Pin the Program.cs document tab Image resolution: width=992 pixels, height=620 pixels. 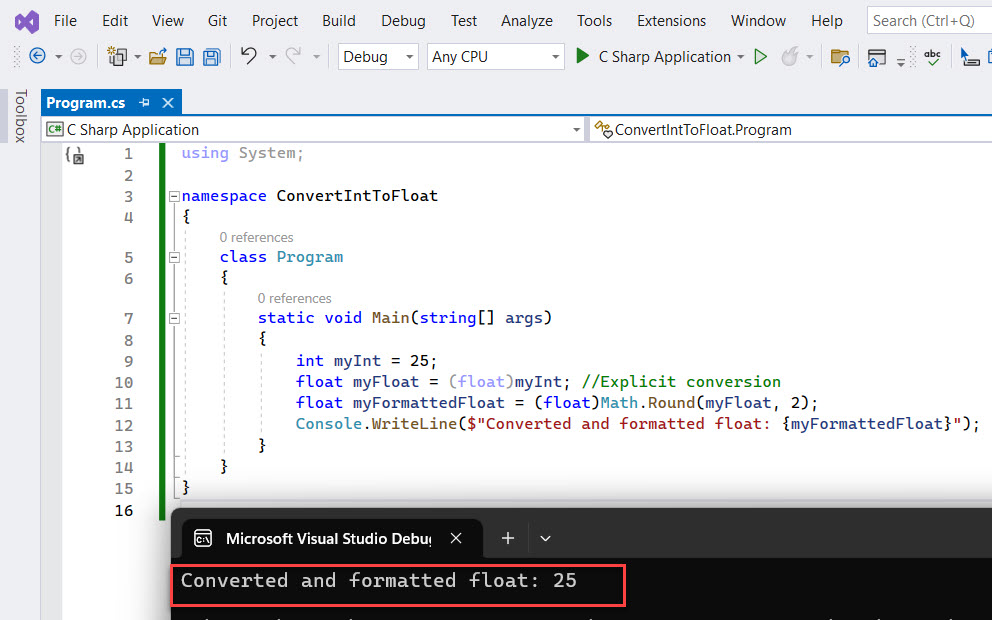[x=146, y=102]
